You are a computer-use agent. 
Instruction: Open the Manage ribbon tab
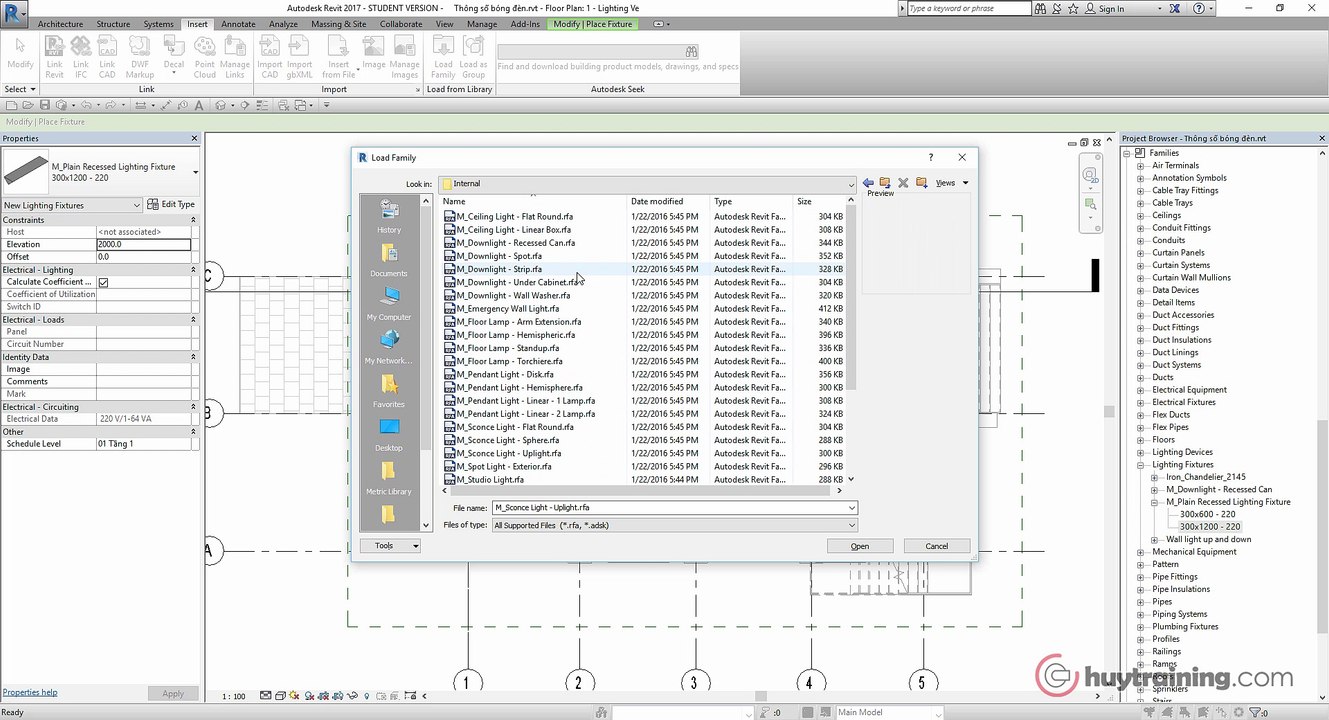(x=482, y=24)
